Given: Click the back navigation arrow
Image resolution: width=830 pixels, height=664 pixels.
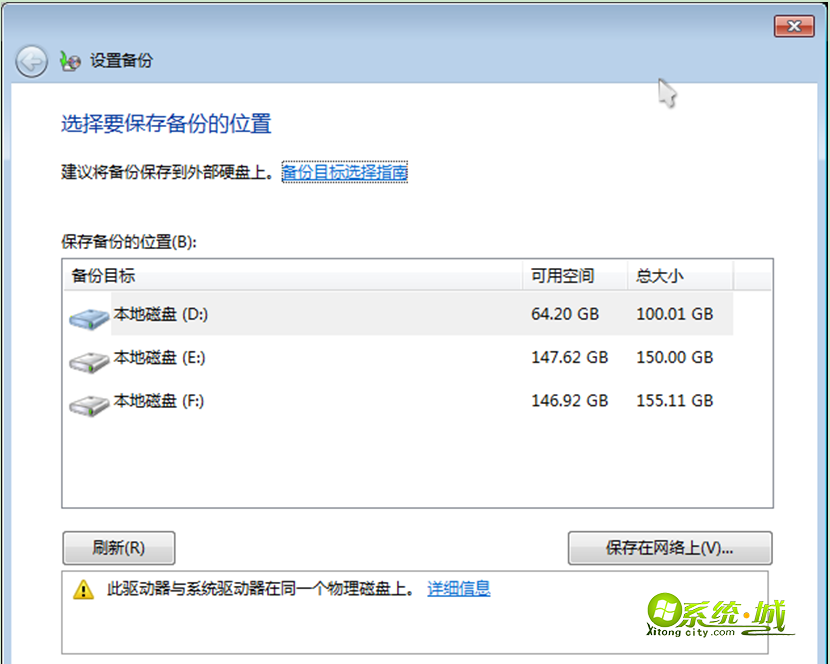Looking at the screenshot, I should [31, 61].
